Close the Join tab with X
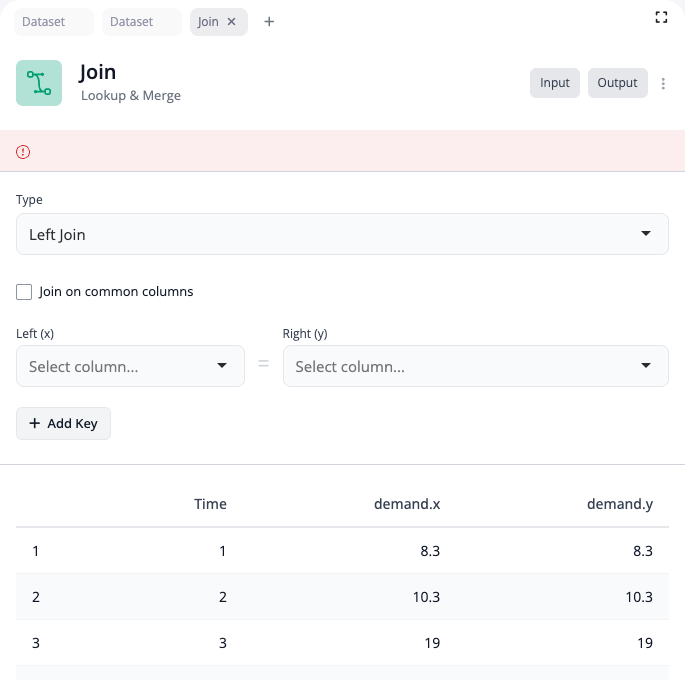The width and height of the screenshot is (685, 680). coord(232,22)
